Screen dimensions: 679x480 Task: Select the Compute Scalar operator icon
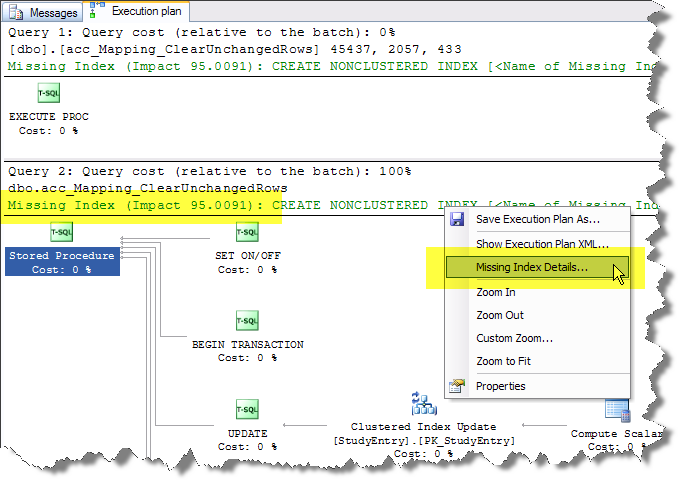coord(617,410)
